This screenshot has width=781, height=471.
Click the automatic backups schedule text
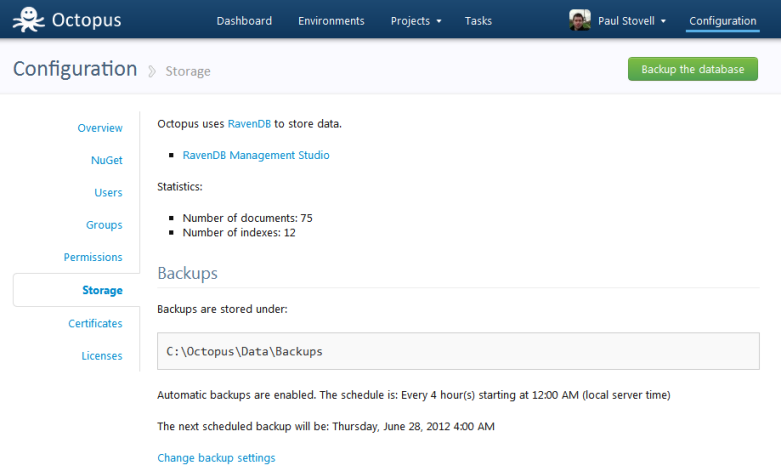[x=414, y=395]
